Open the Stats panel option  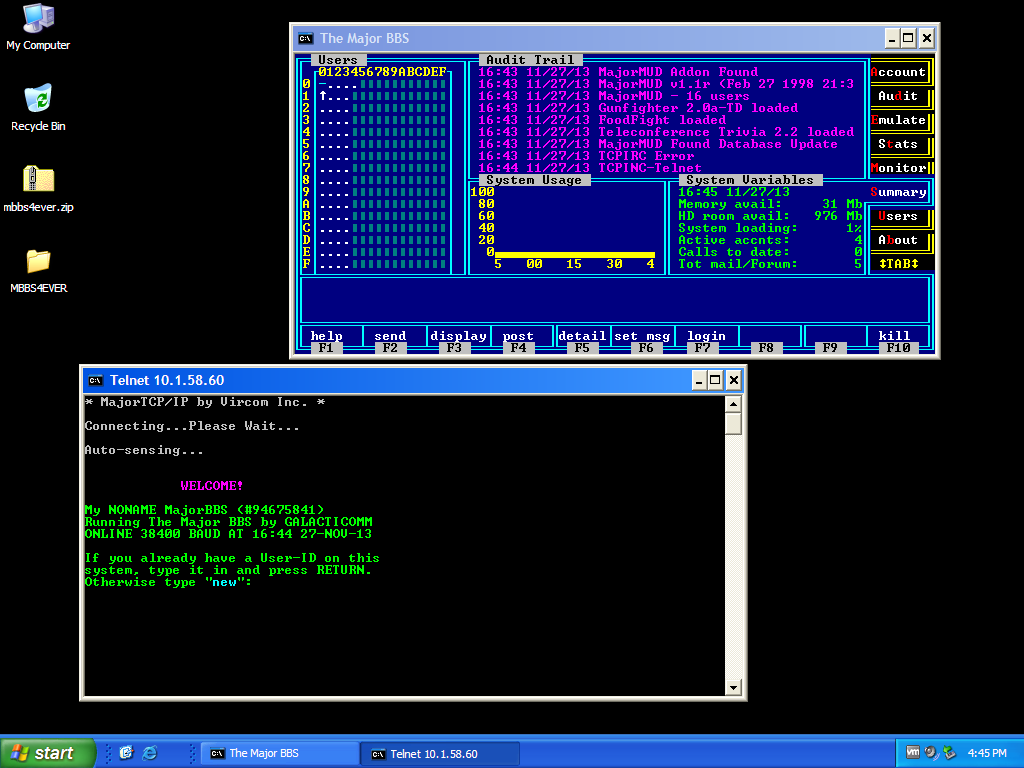(898, 144)
